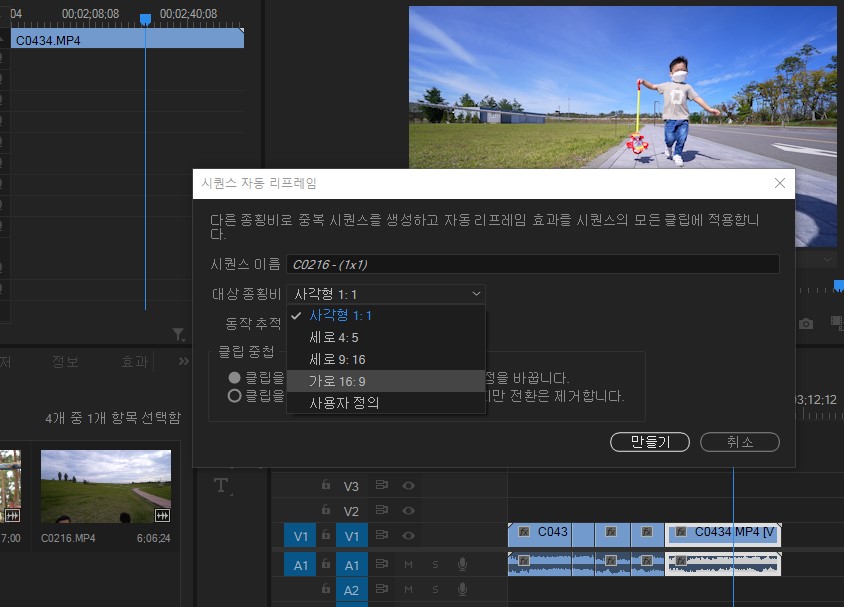The height and width of the screenshot is (607, 844).
Task: Click the 6;06;24 duration of C0216.MP4
Action: (x=153, y=538)
